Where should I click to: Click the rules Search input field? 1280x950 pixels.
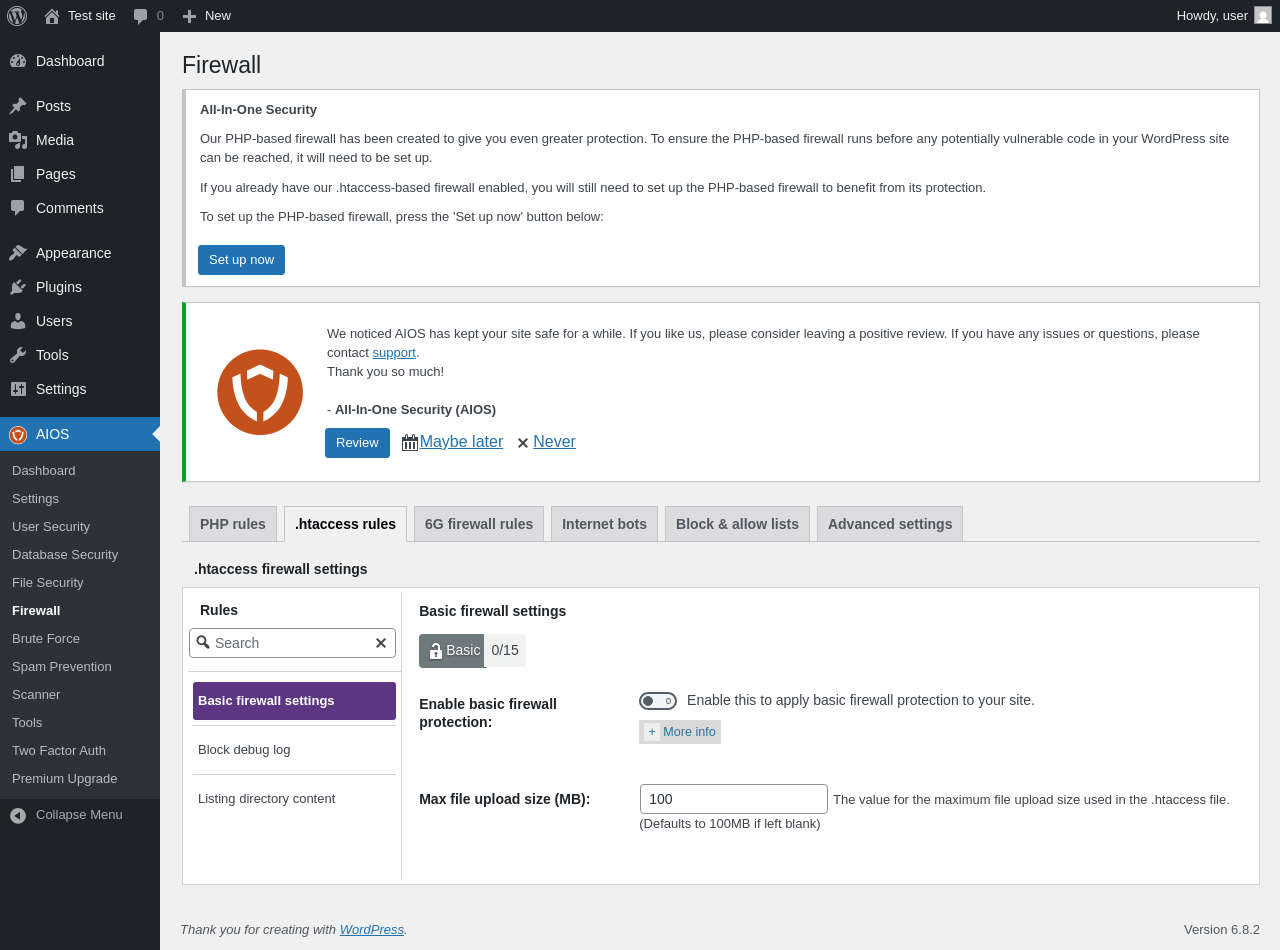pyautogui.click(x=292, y=643)
